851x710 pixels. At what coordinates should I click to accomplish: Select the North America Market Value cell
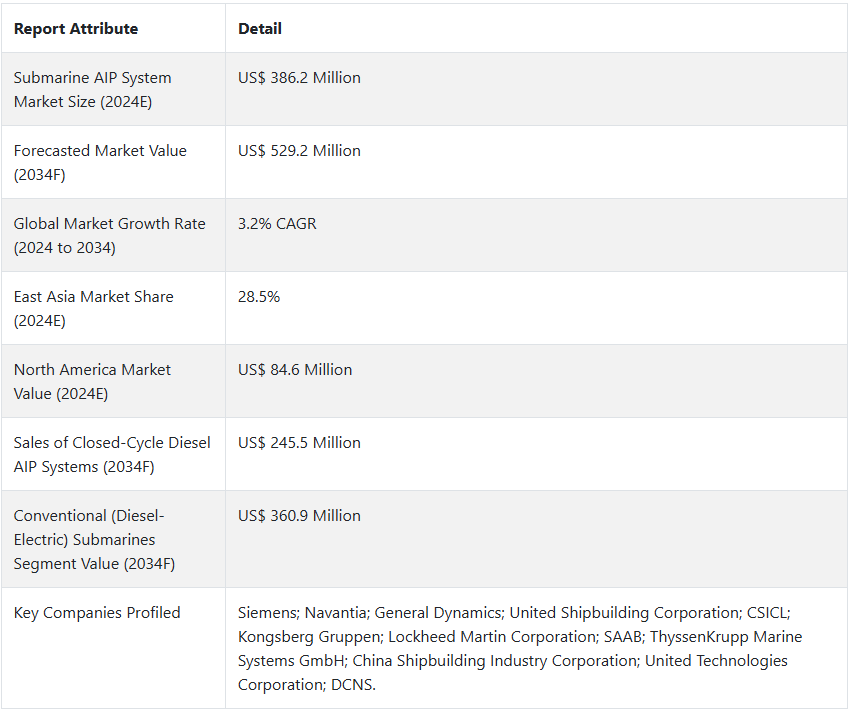(113, 382)
